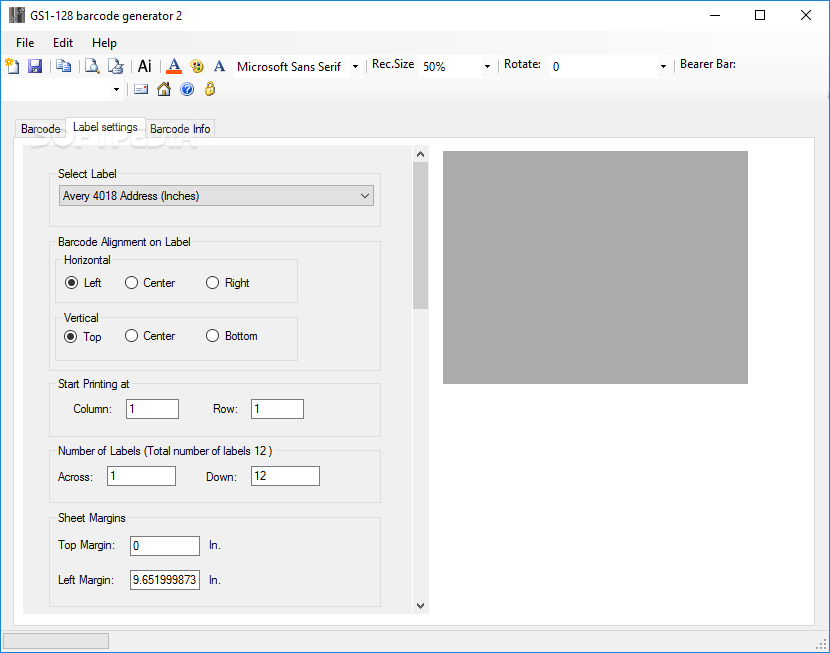830x653 pixels.
Task: Click the app icon in title bar
Action: coord(17,15)
